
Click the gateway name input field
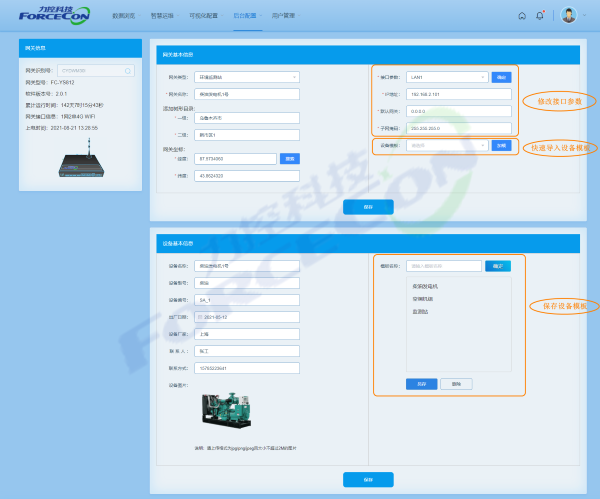247,94
